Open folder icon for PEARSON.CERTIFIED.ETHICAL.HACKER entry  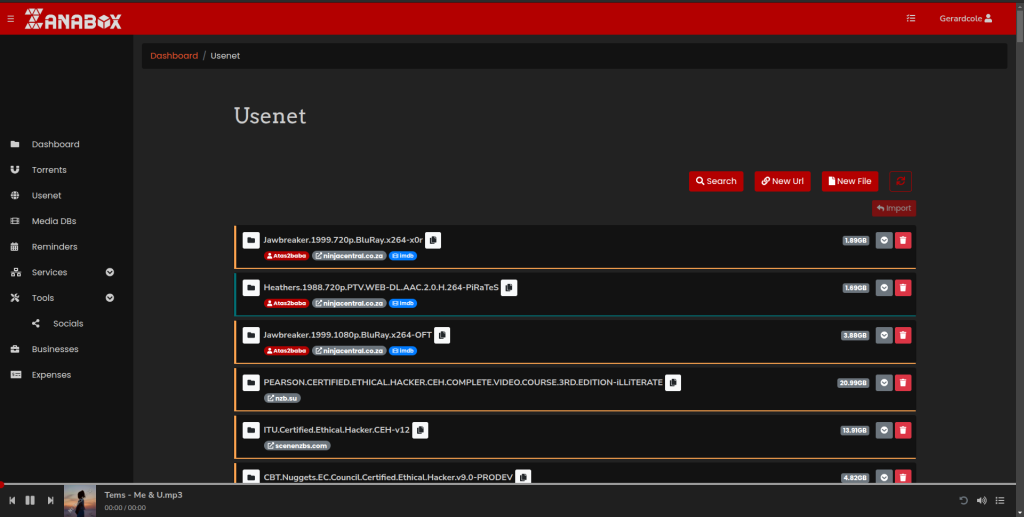[251, 383]
